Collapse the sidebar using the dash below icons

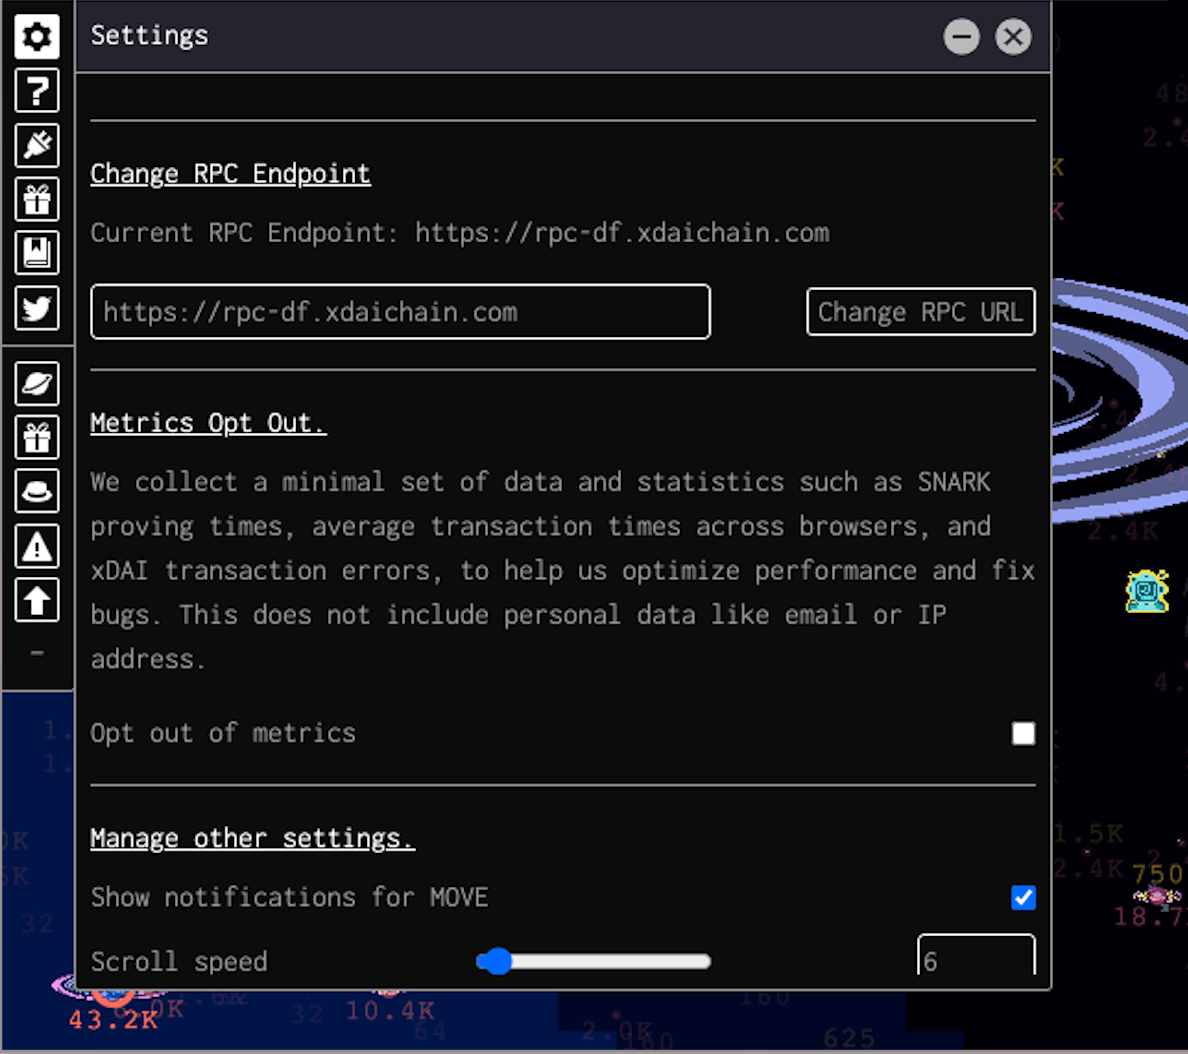coord(37,653)
